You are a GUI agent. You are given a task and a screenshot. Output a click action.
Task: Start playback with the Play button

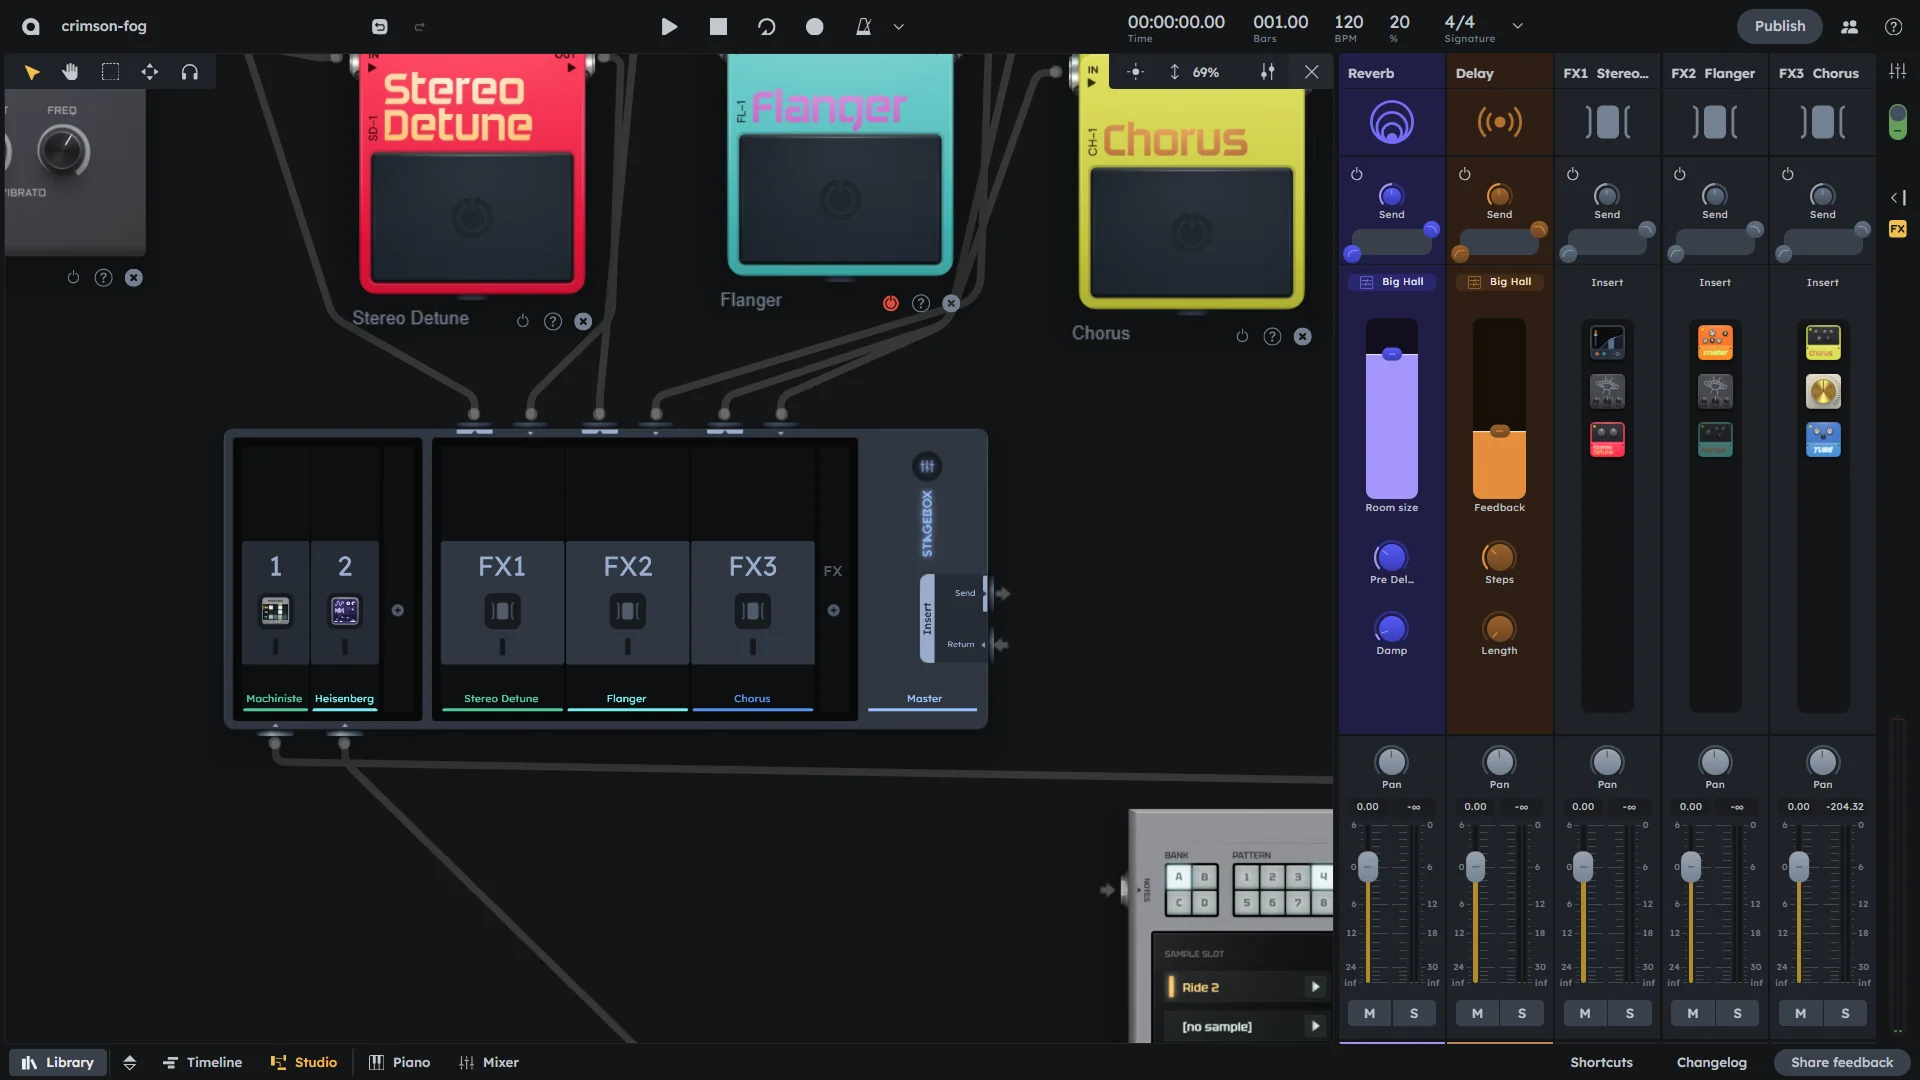tap(669, 27)
